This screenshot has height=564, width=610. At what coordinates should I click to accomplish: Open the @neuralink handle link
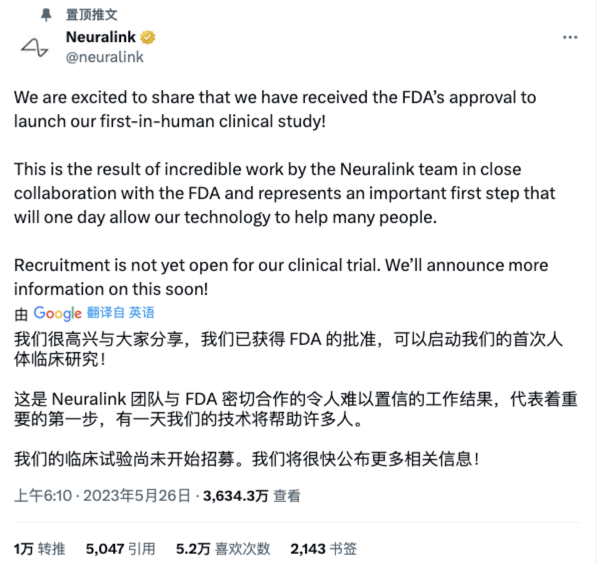[105, 57]
